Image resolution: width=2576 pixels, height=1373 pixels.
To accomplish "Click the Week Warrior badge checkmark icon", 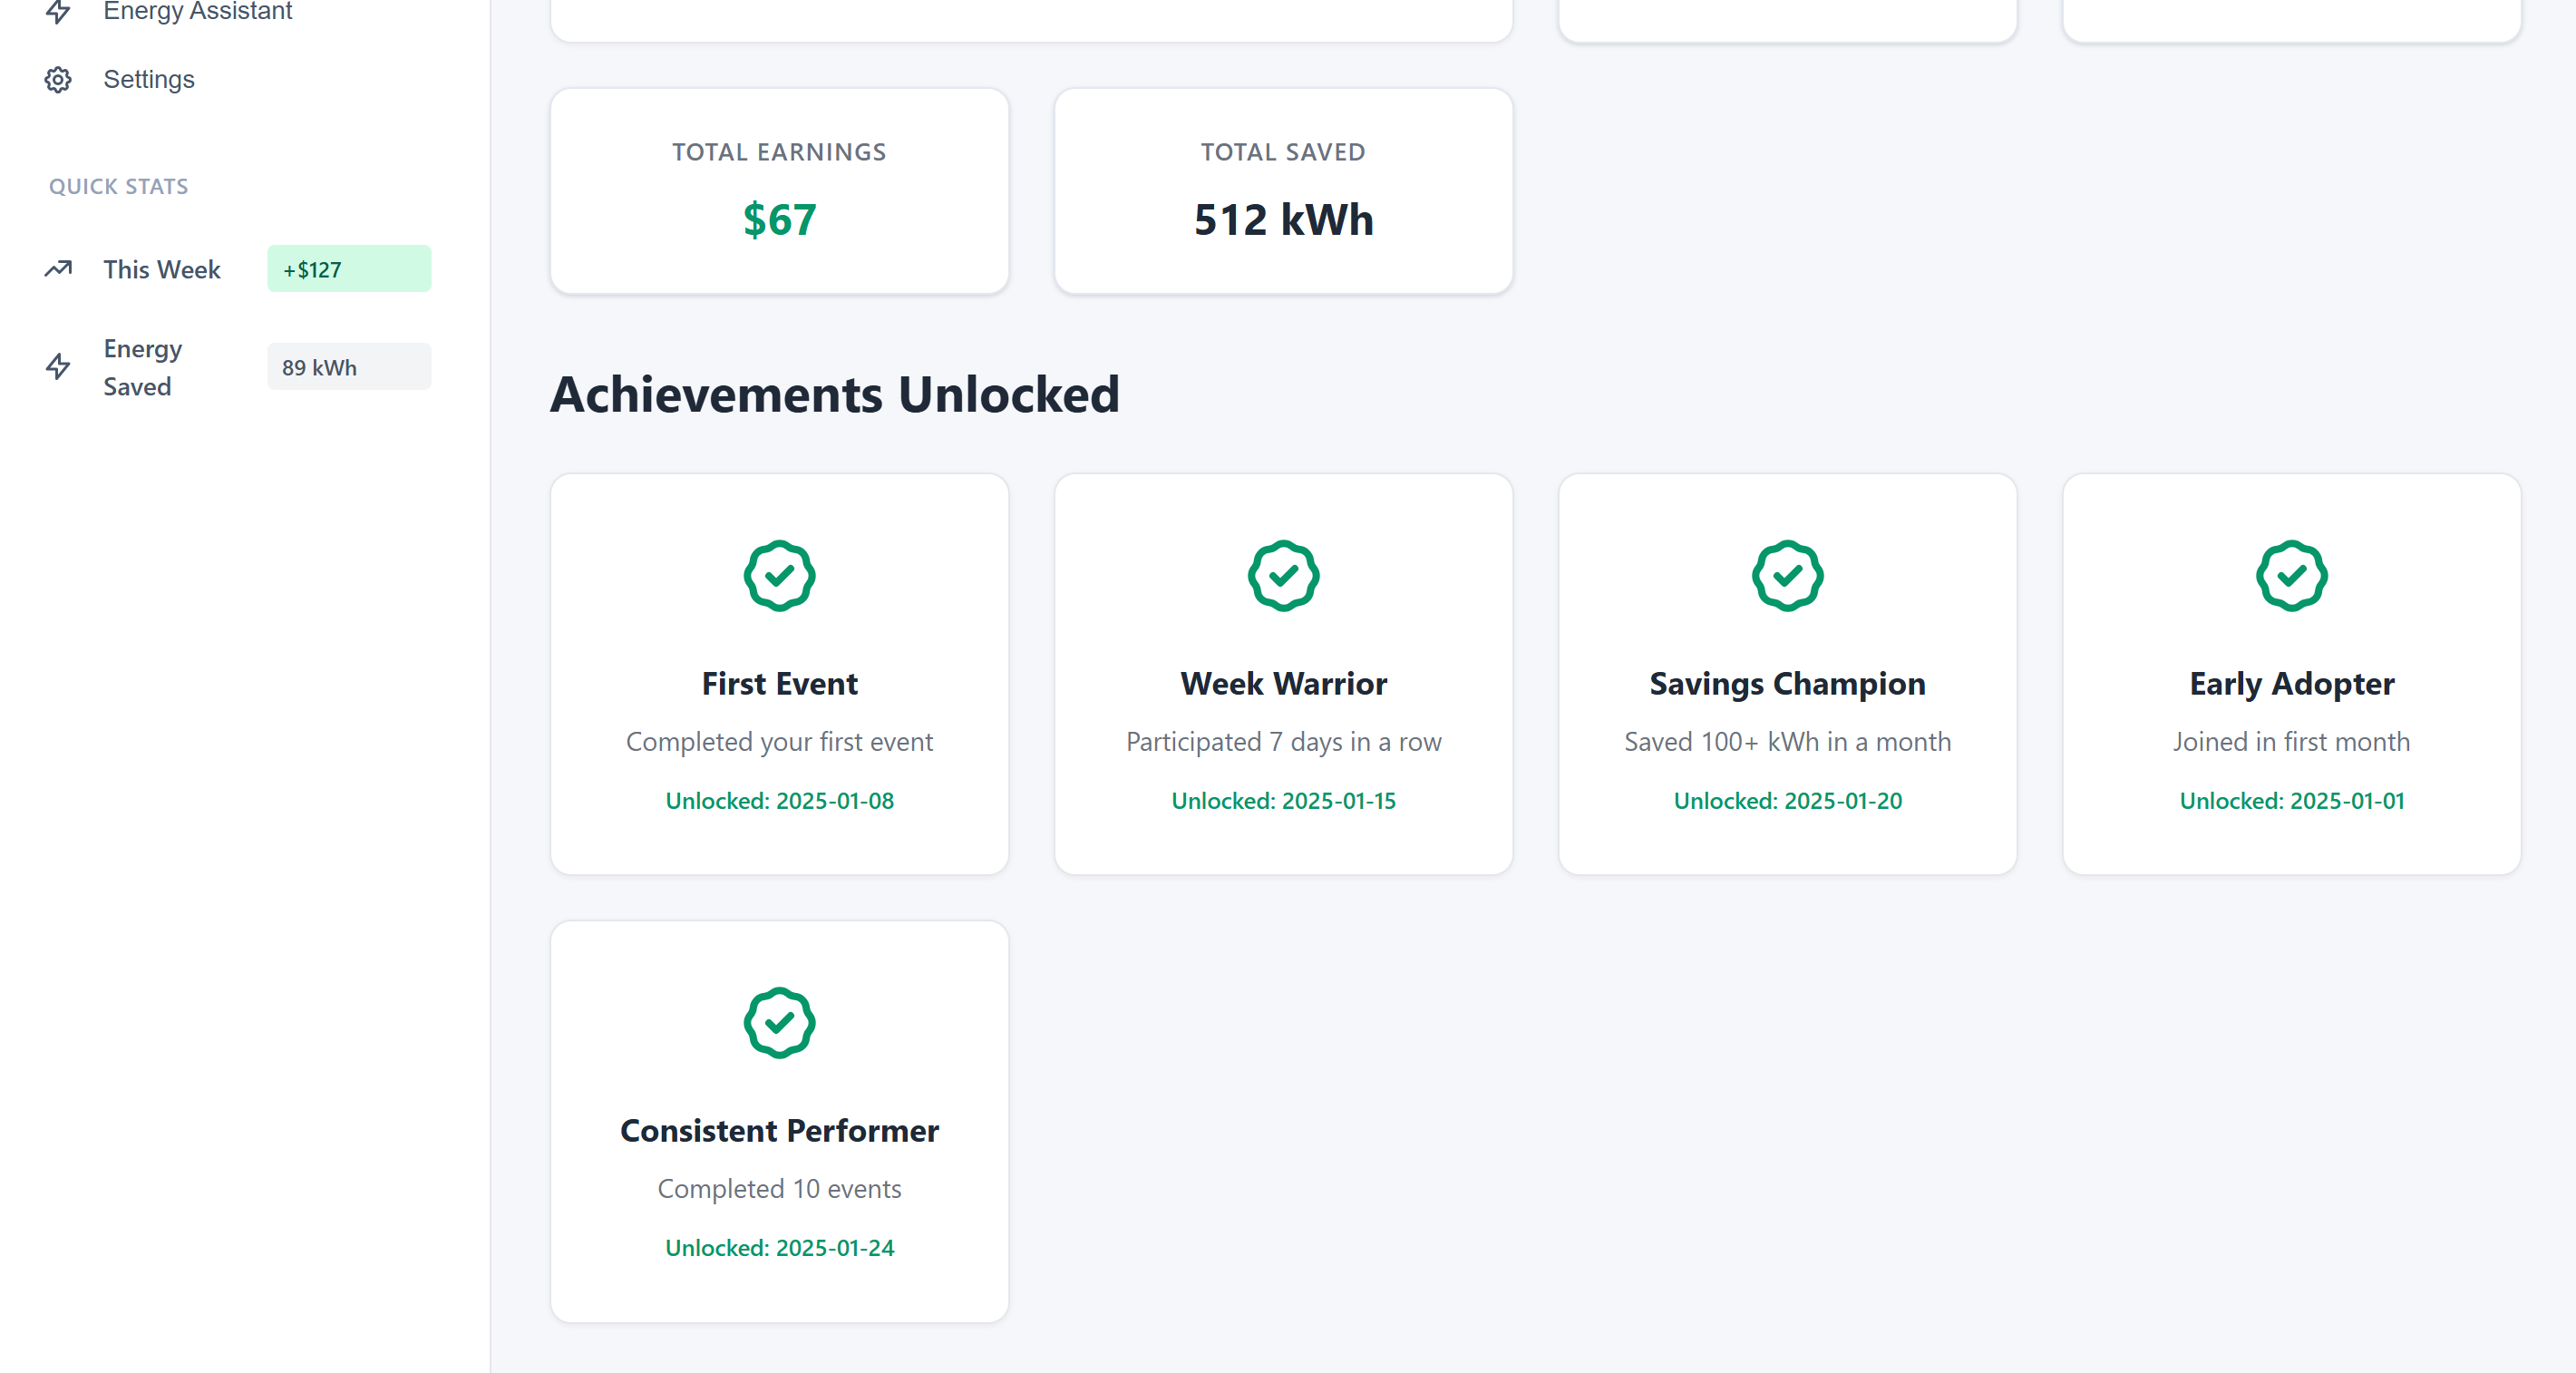I will (x=1283, y=576).
